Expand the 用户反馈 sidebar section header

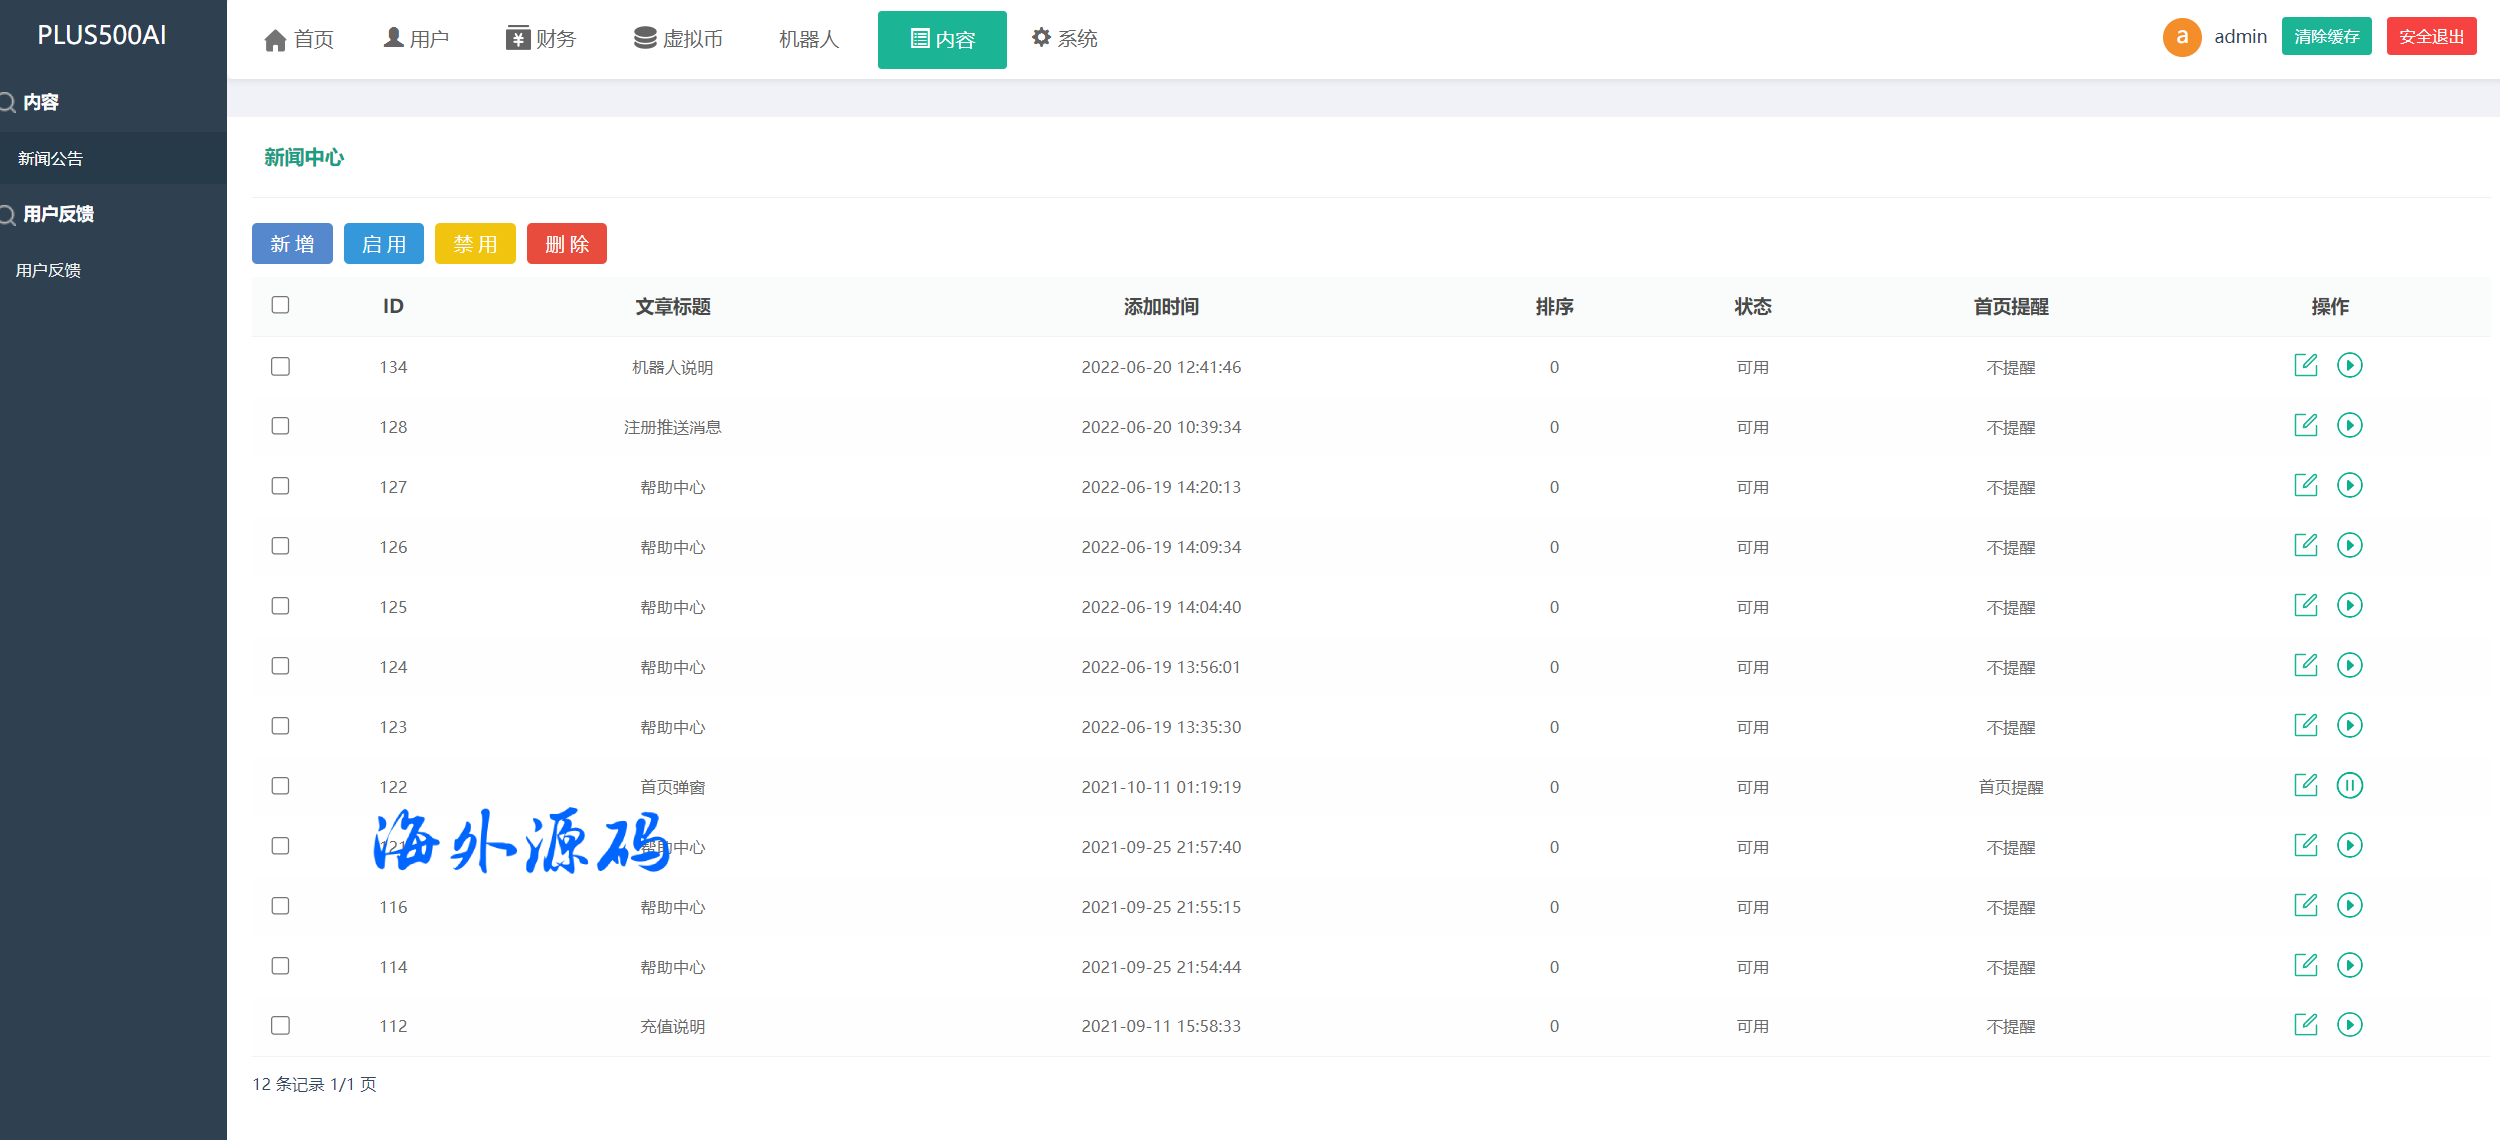tap(58, 214)
